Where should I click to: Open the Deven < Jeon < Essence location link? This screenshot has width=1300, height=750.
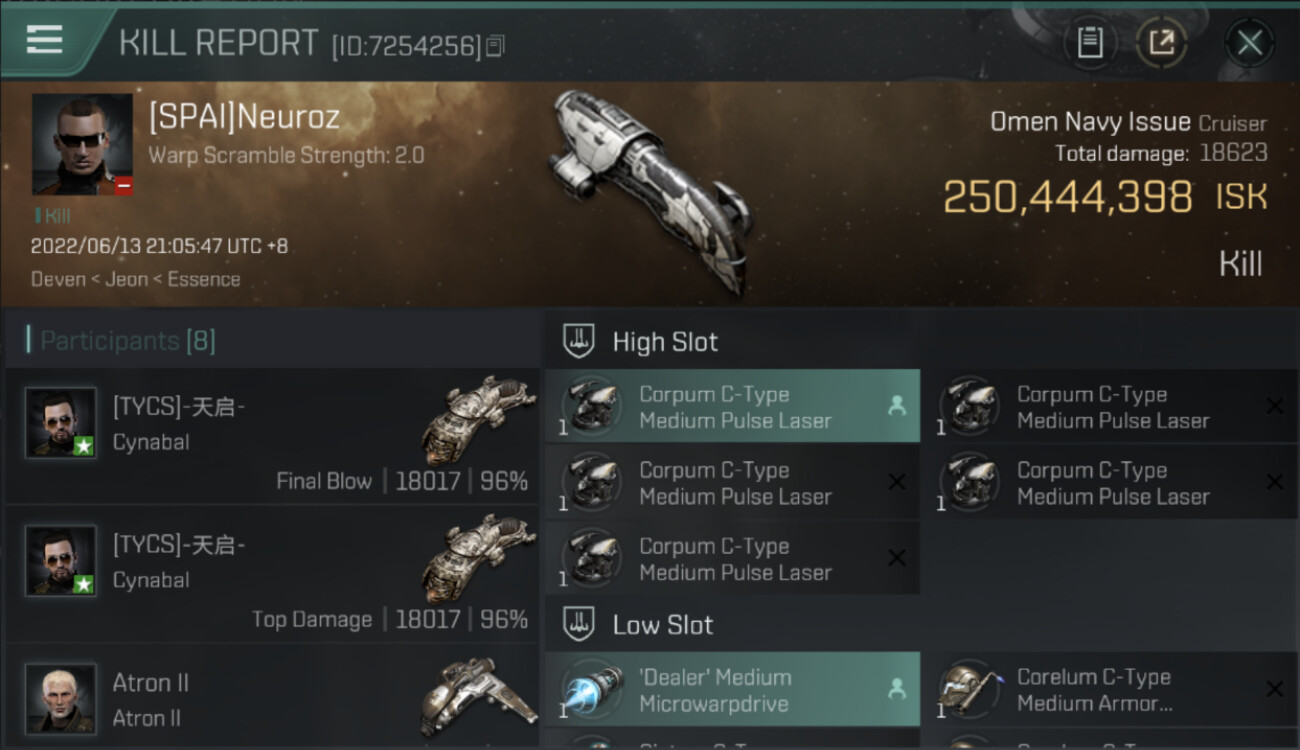click(135, 279)
